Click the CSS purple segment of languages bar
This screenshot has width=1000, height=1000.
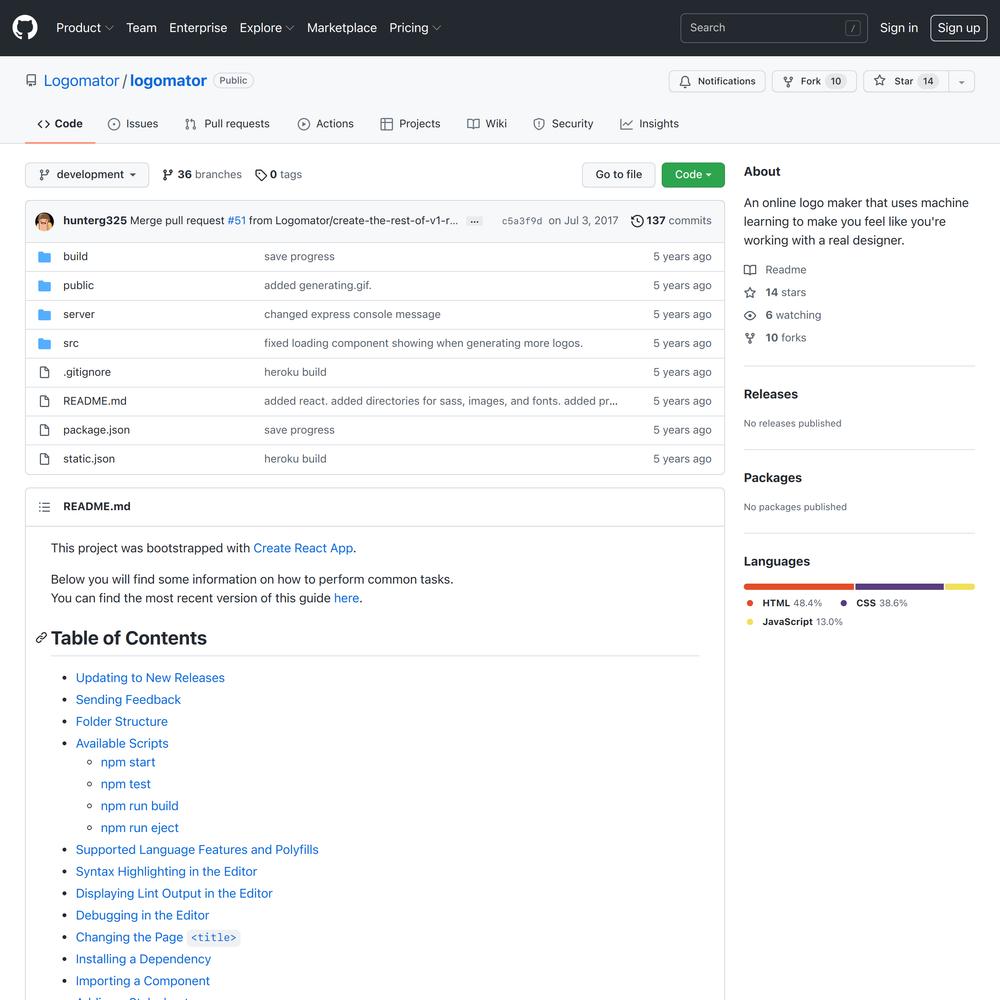click(899, 587)
